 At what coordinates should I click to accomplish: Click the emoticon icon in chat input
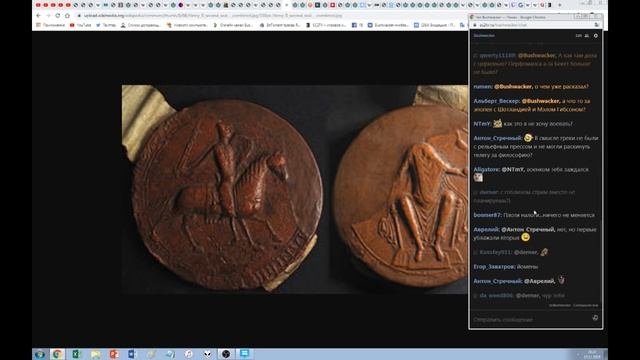click(x=595, y=318)
